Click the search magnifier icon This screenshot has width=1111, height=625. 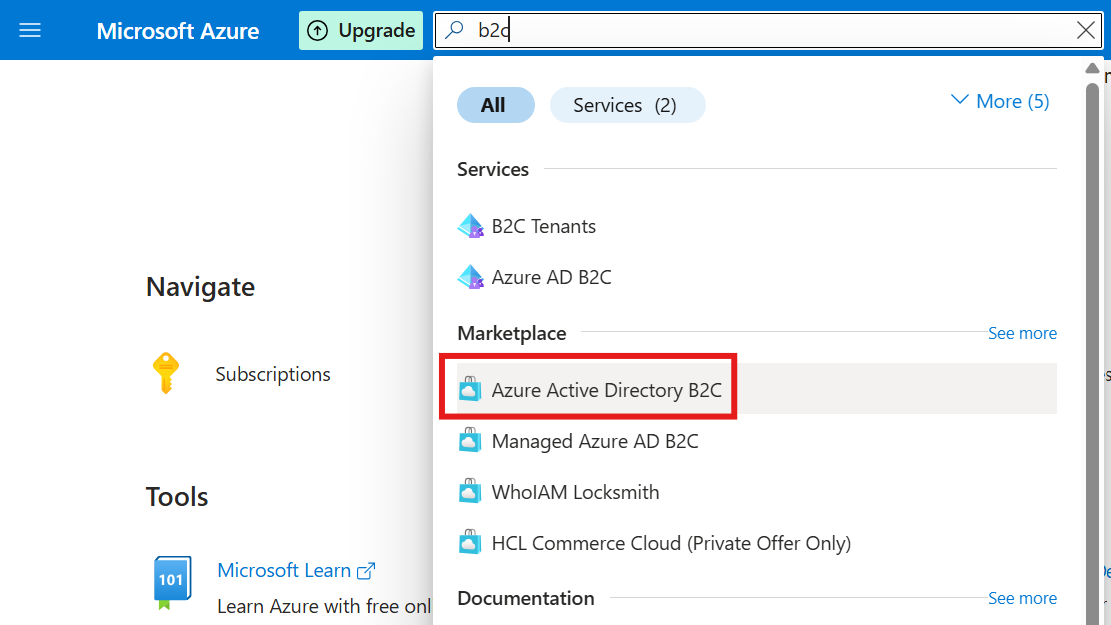454,30
